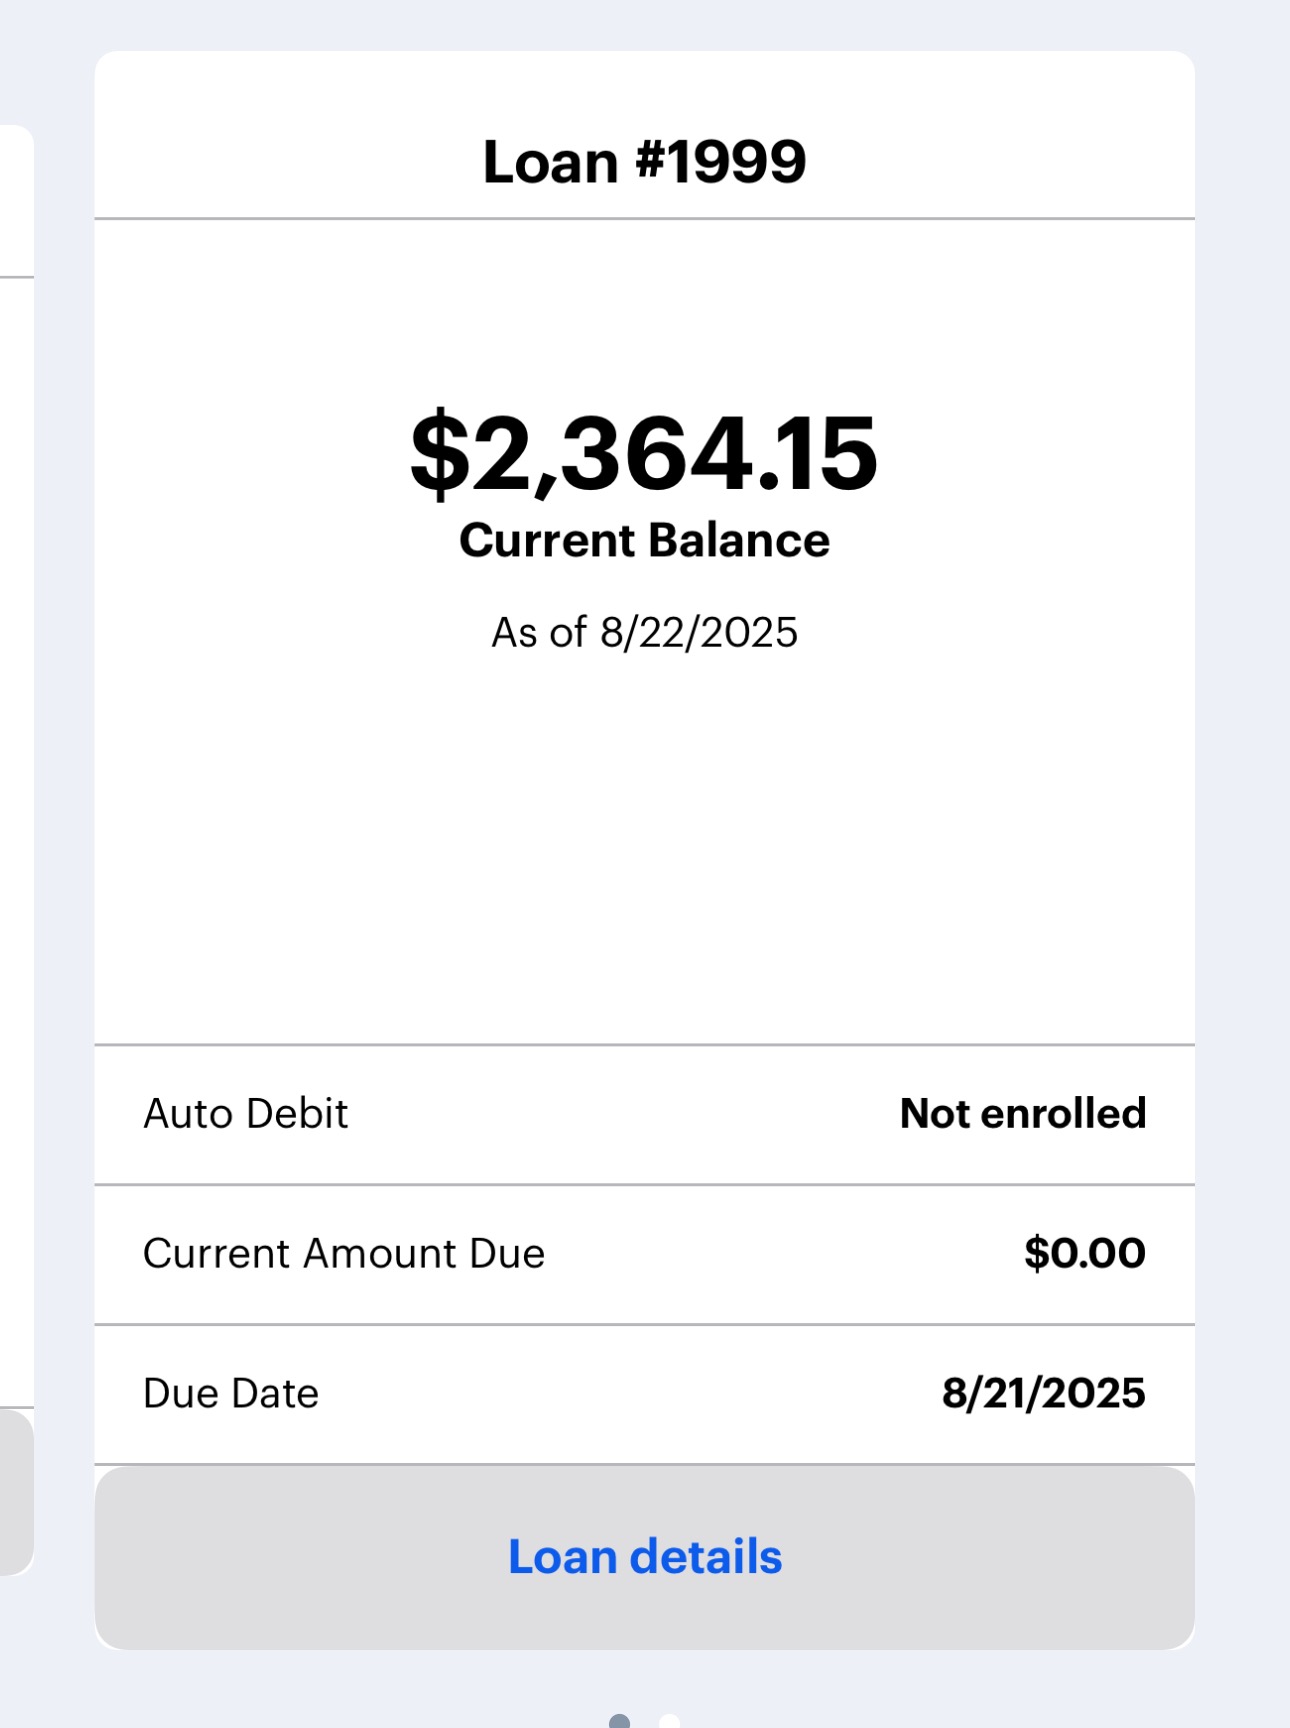Tap the Loan #1999 card title

pos(644,161)
